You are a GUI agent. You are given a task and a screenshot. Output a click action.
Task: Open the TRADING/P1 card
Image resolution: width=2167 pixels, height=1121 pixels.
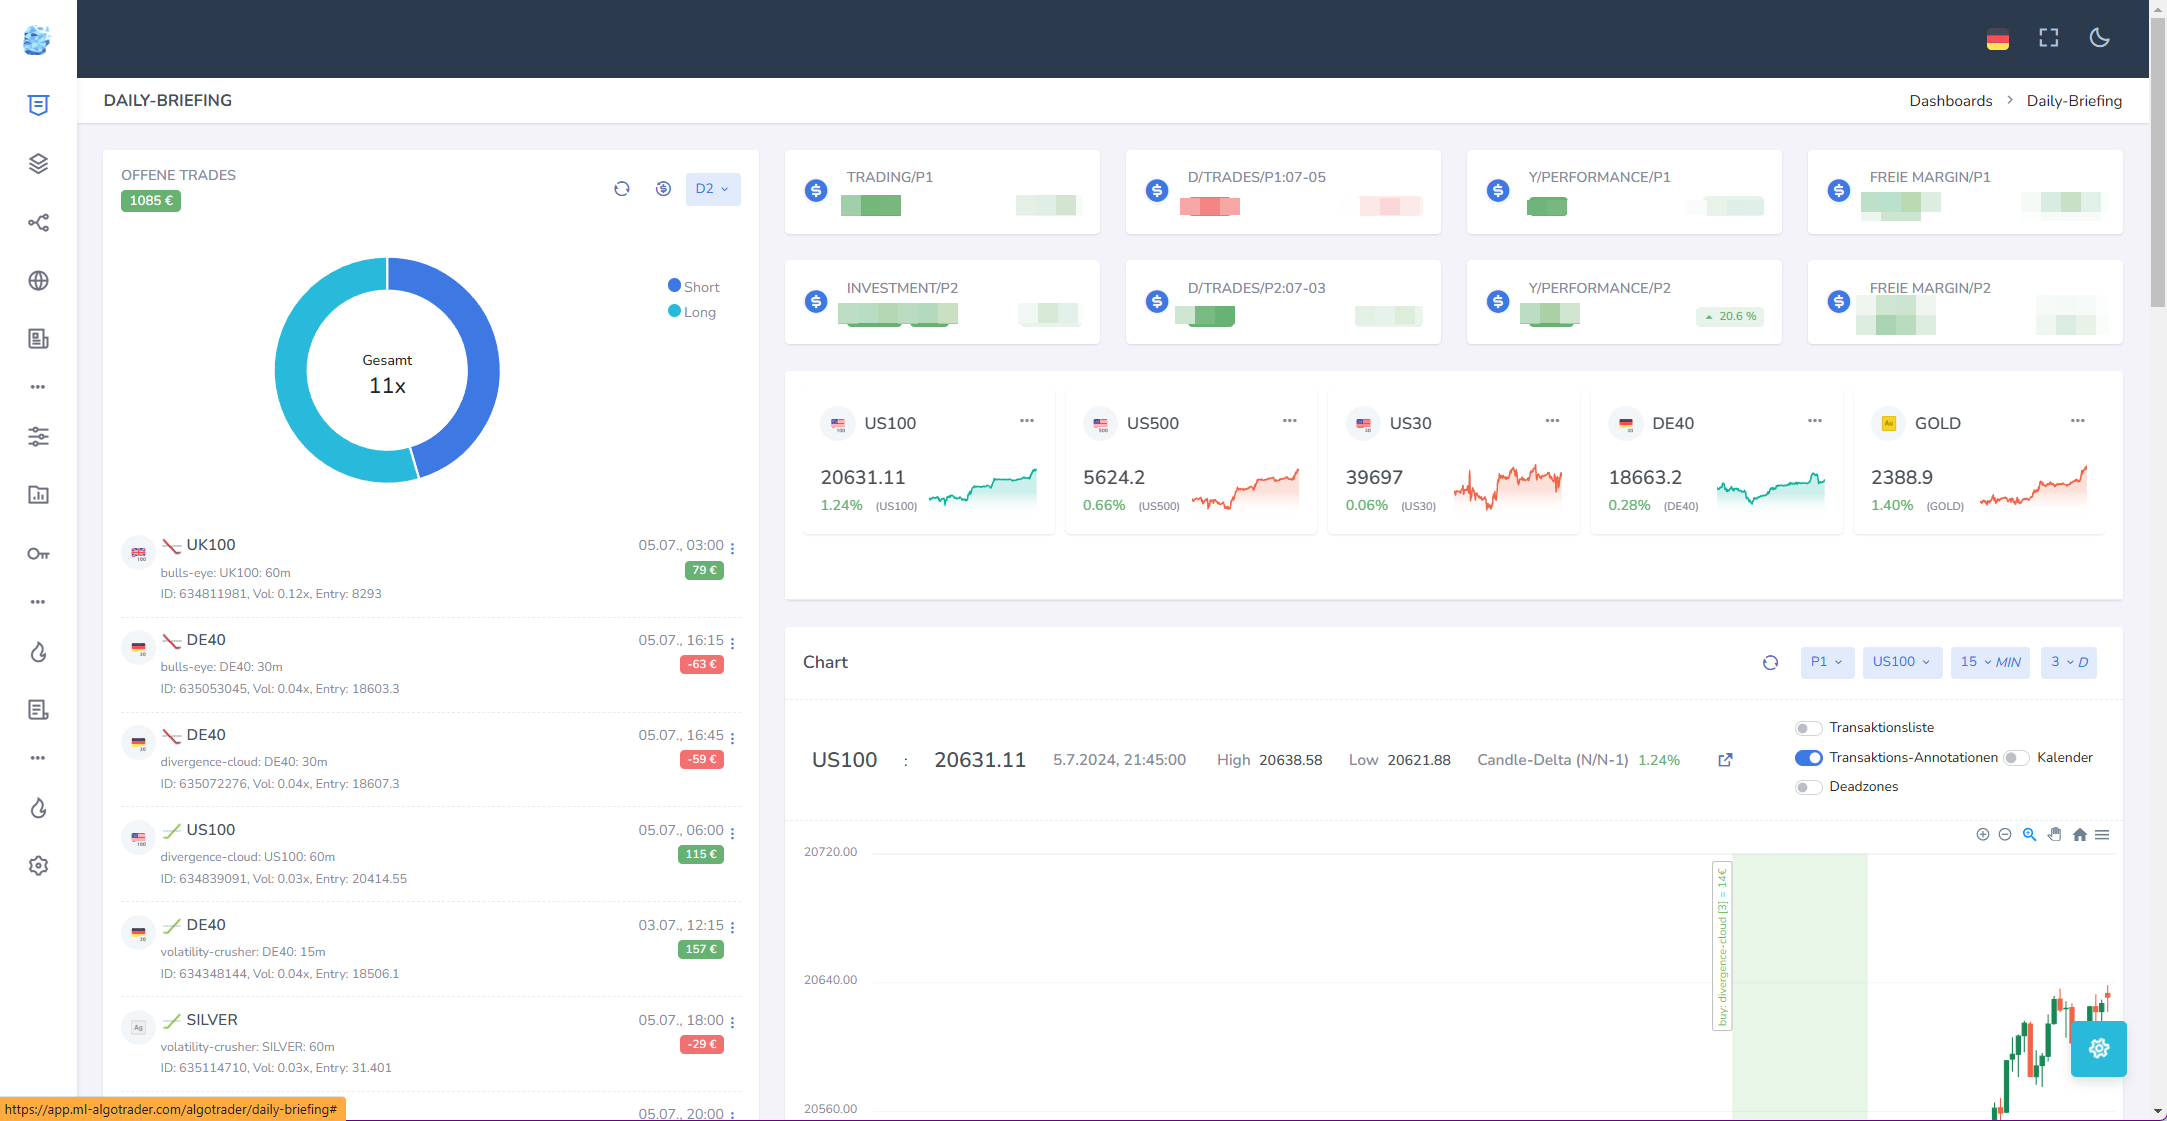click(x=942, y=192)
